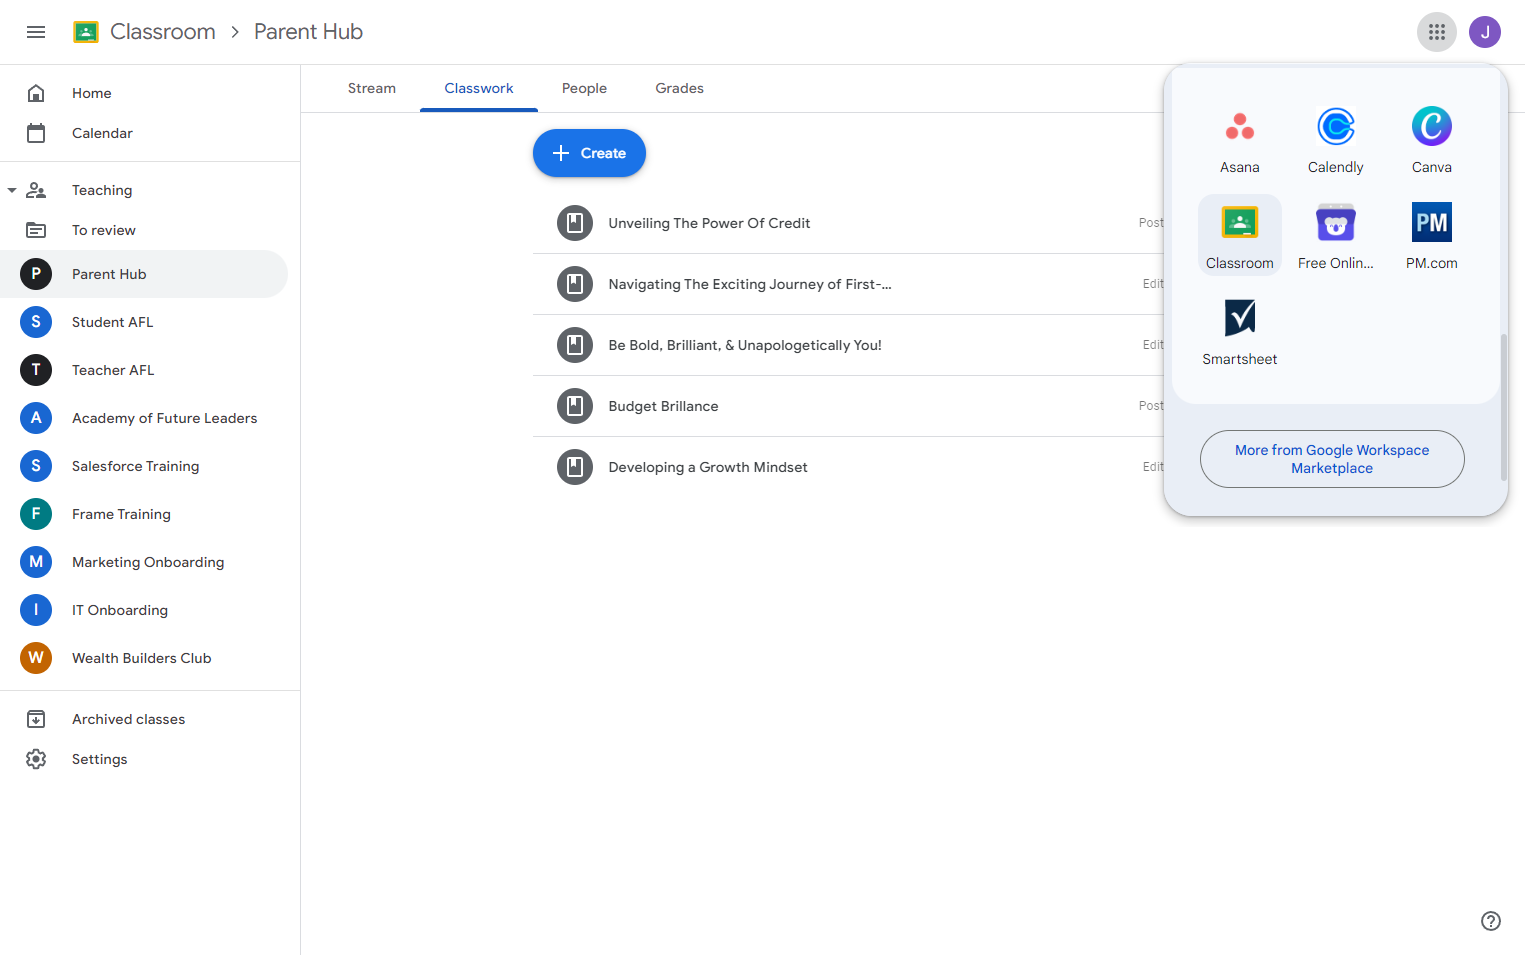This screenshot has width=1525, height=955.
Task: Open Unveiling The Power Of Credit material
Action: [x=709, y=223]
